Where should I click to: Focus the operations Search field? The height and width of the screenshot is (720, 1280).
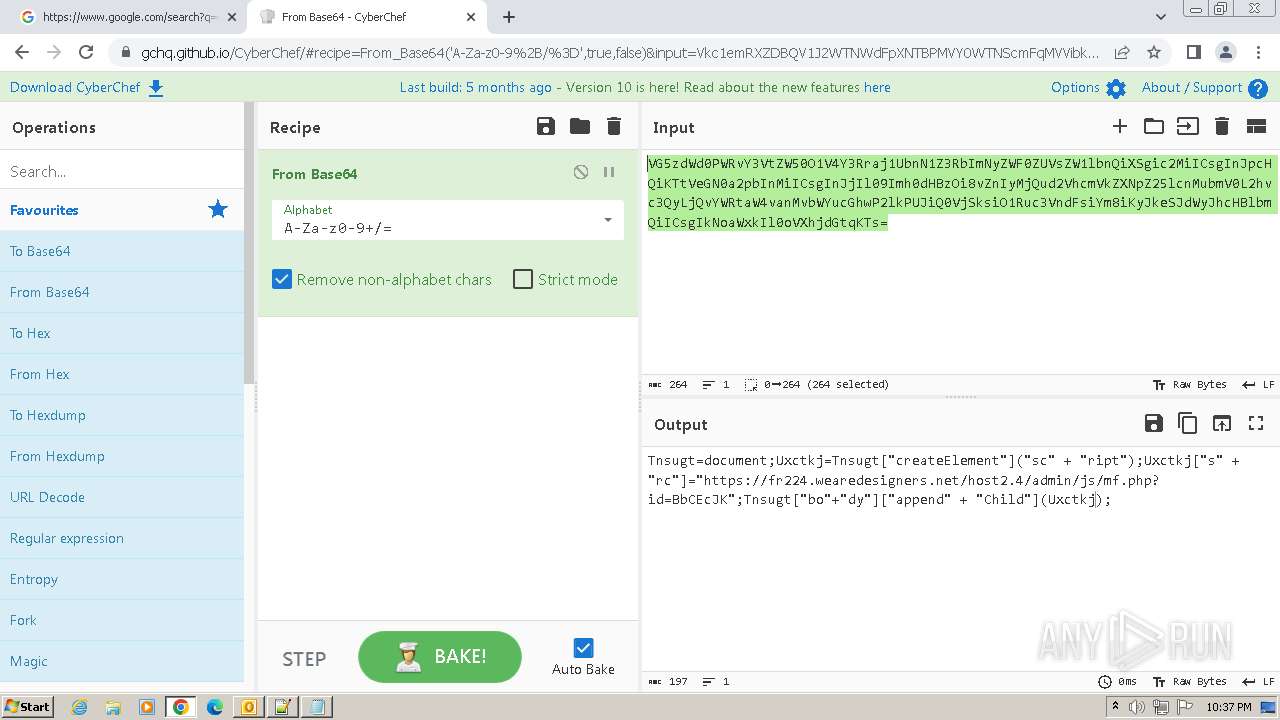pos(122,171)
